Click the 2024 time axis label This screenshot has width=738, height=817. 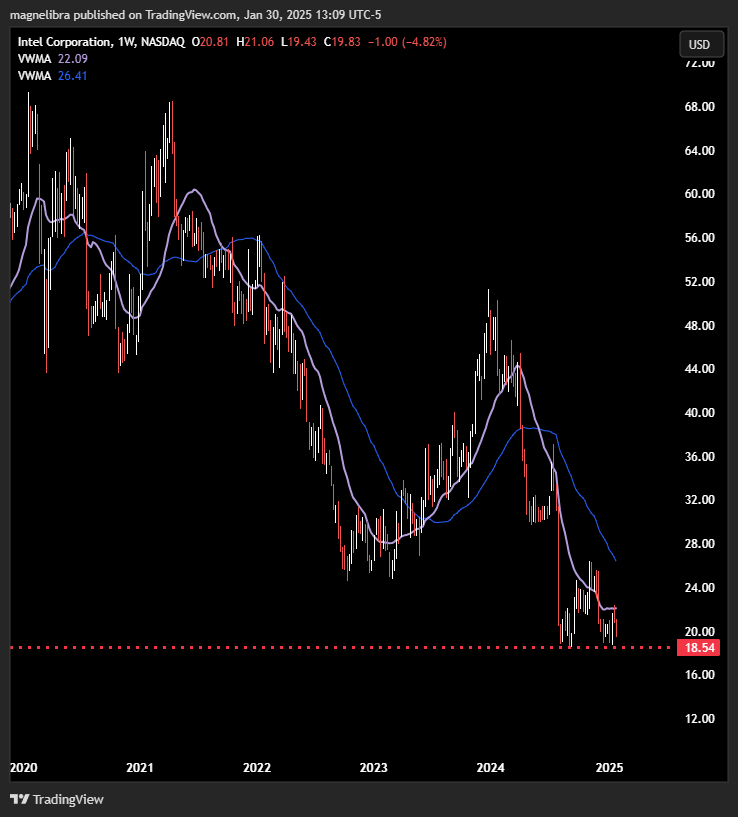click(x=490, y=768)
